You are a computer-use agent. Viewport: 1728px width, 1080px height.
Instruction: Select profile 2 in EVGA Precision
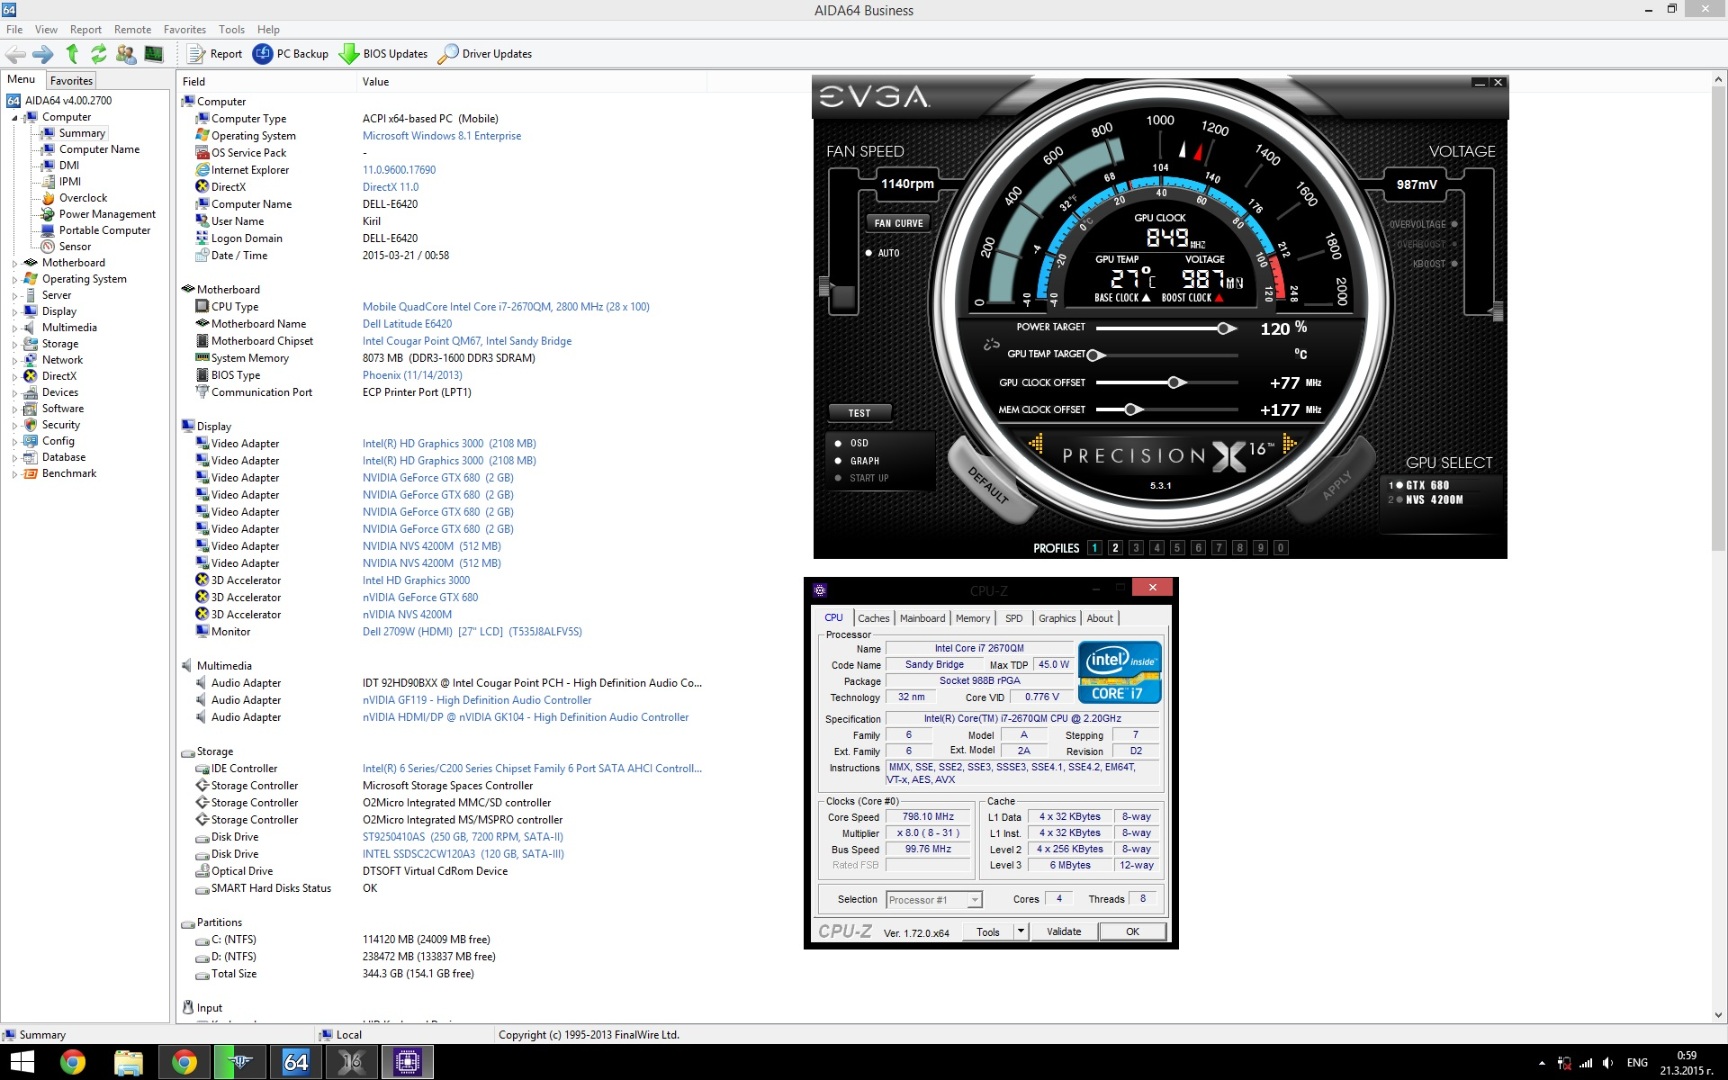click(x=1115, y=548)
